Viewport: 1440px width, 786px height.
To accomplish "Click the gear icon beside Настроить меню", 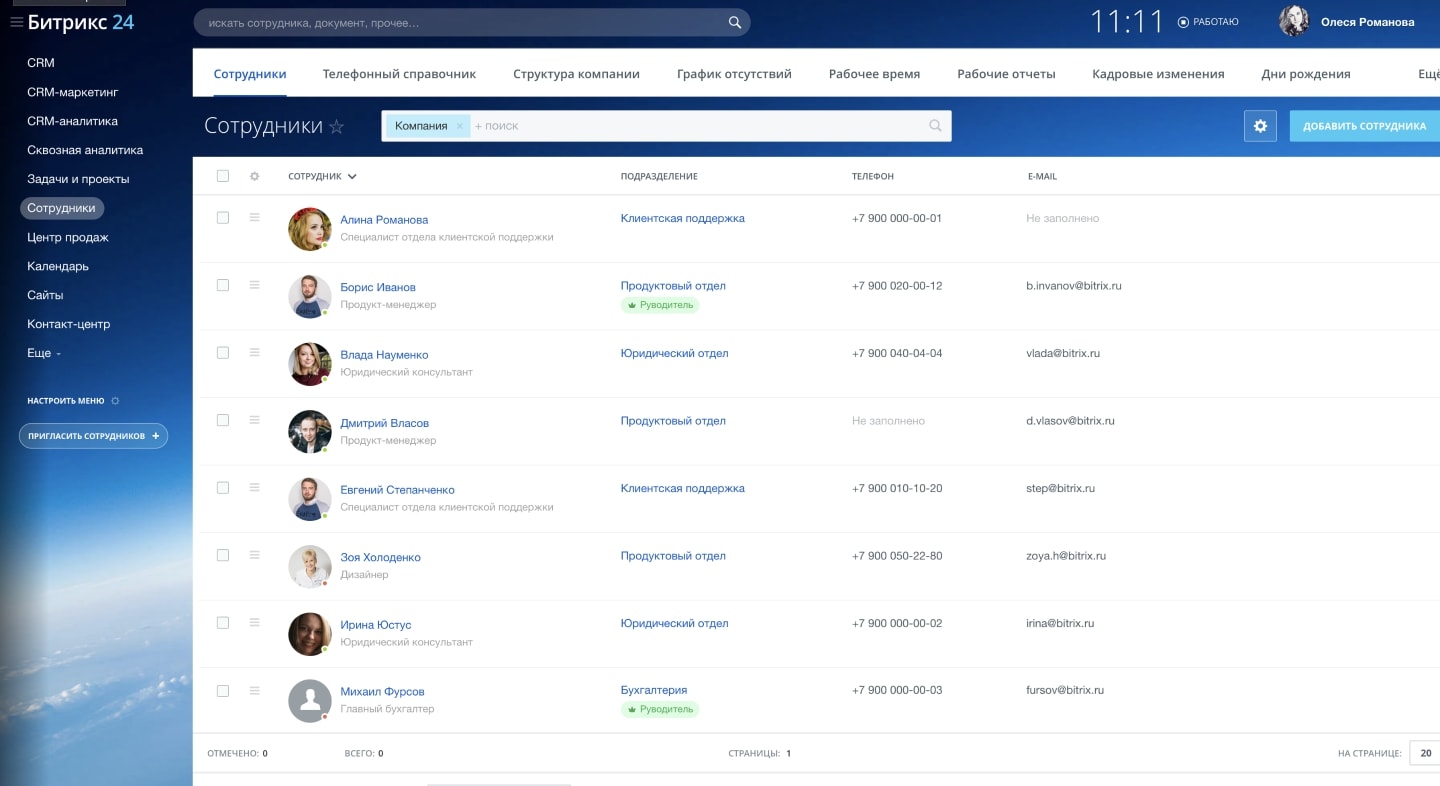I will click(x=115, y=401).
